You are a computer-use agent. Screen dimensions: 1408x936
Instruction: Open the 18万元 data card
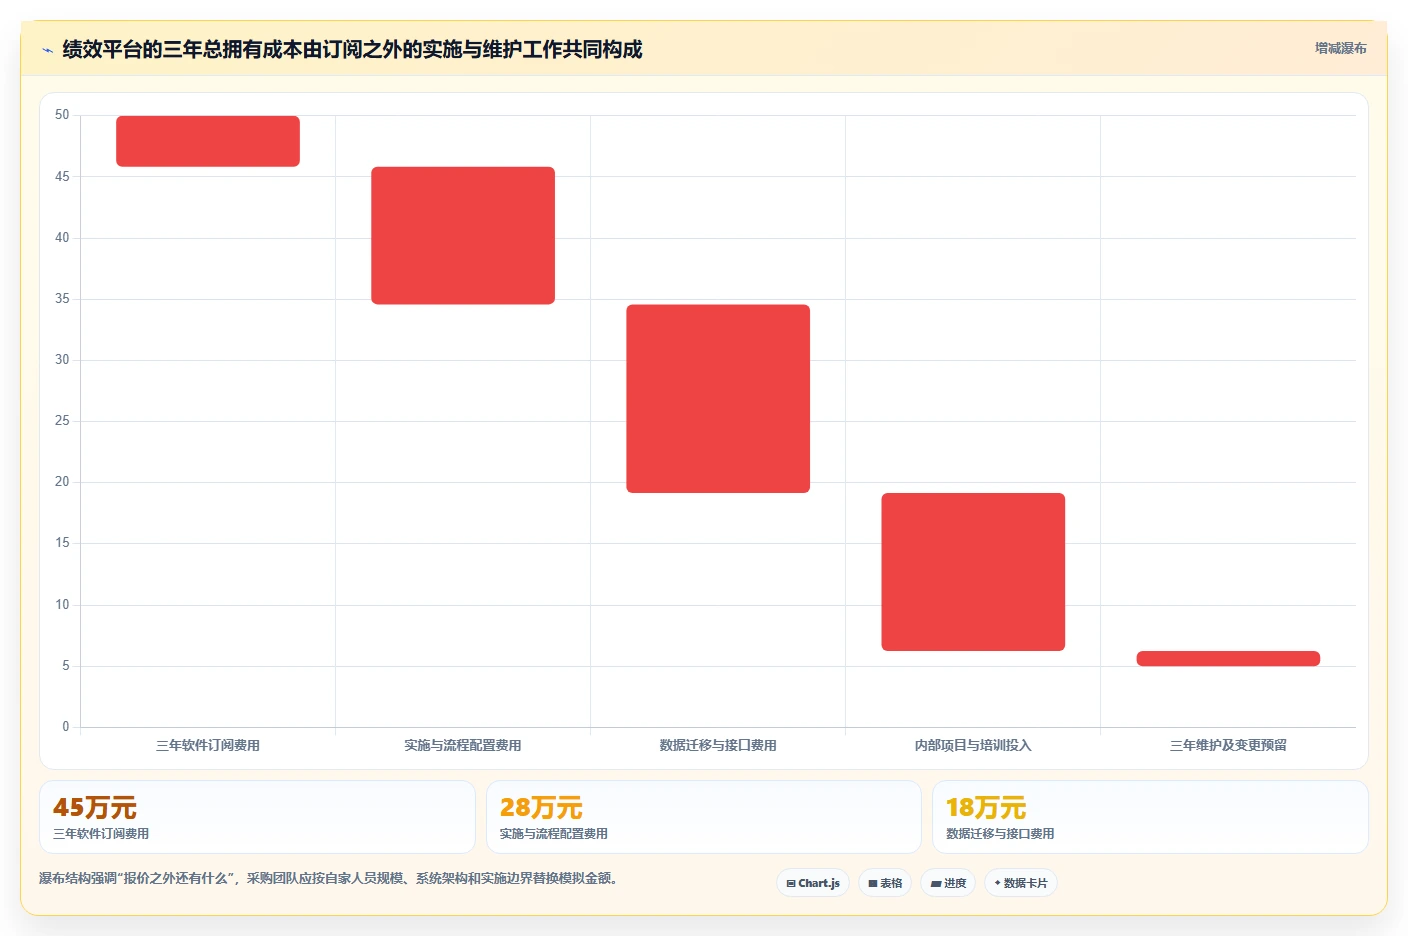pos(1150,817)
